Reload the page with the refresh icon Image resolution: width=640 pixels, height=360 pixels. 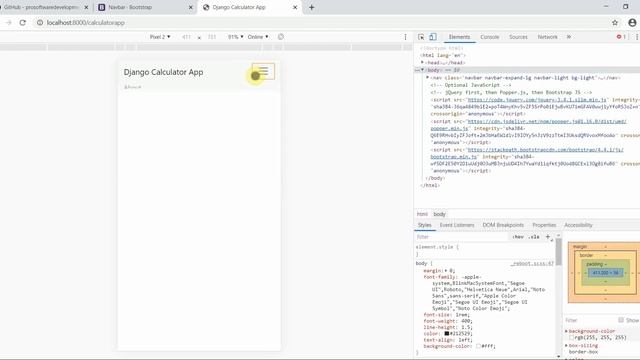click(22, 23)
